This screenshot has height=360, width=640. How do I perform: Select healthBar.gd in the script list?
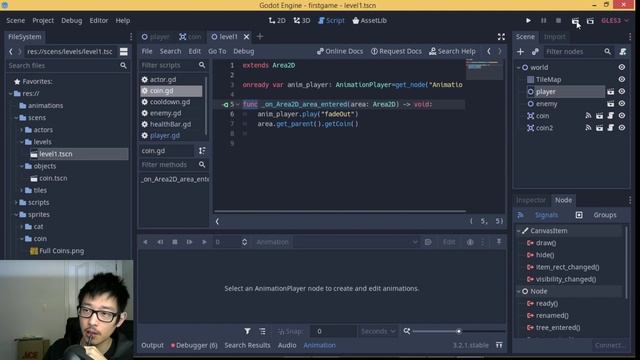(171, 124)
